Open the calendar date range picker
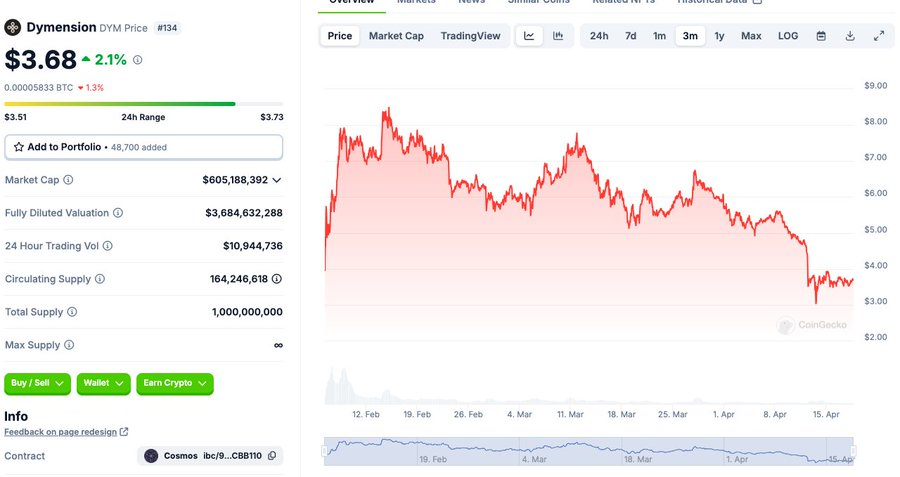The height and width of the screenshot is (477, 900). (x=821, y=36)
